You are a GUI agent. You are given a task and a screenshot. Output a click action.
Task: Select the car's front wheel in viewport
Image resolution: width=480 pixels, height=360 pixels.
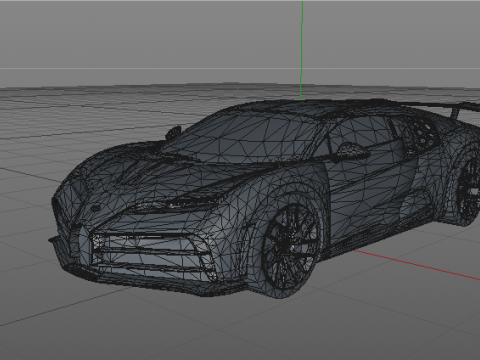pyautogui.click(x=289, y=248)
